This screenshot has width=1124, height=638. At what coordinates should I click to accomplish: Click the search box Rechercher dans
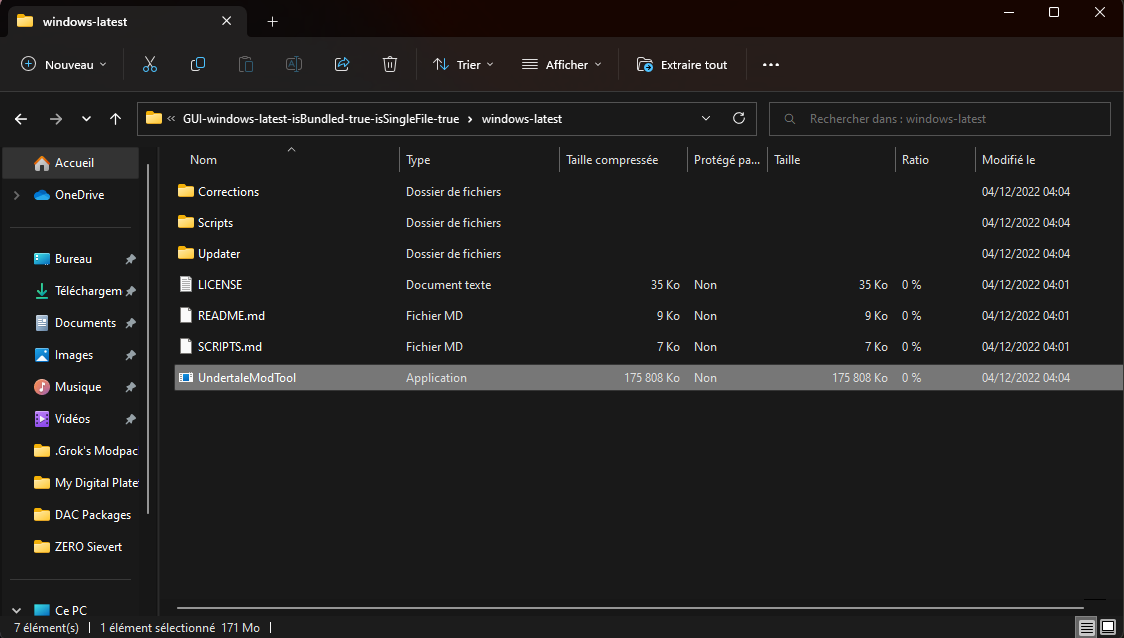939,119
